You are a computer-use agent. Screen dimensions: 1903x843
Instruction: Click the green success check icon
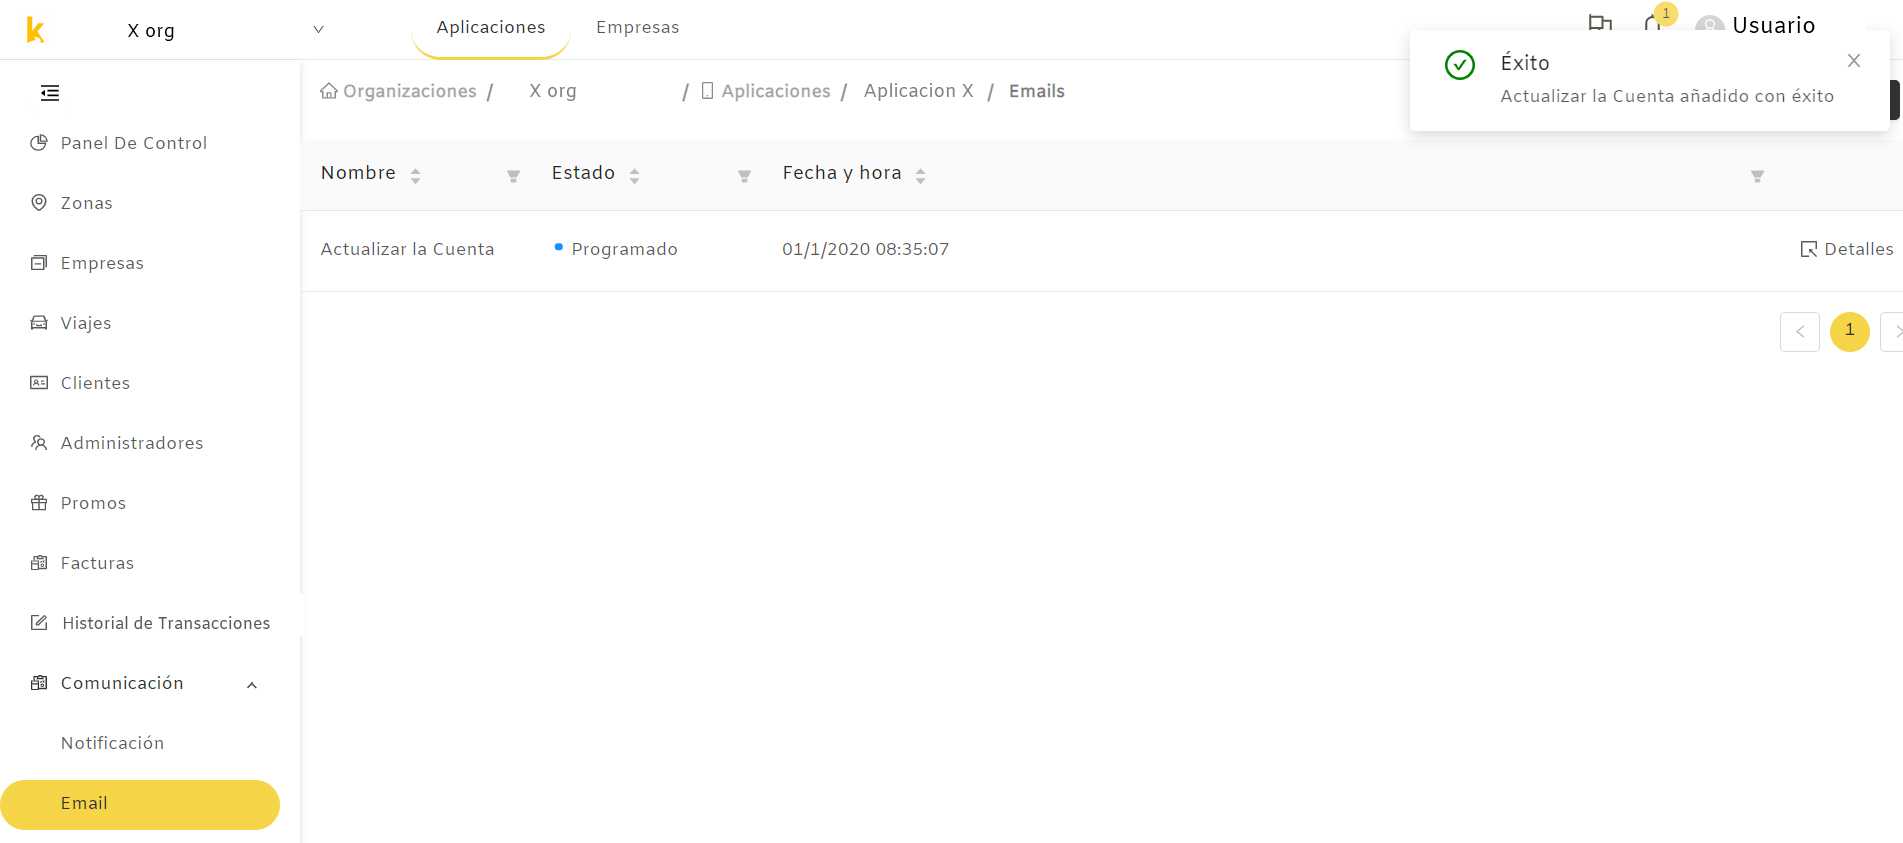1460,65
